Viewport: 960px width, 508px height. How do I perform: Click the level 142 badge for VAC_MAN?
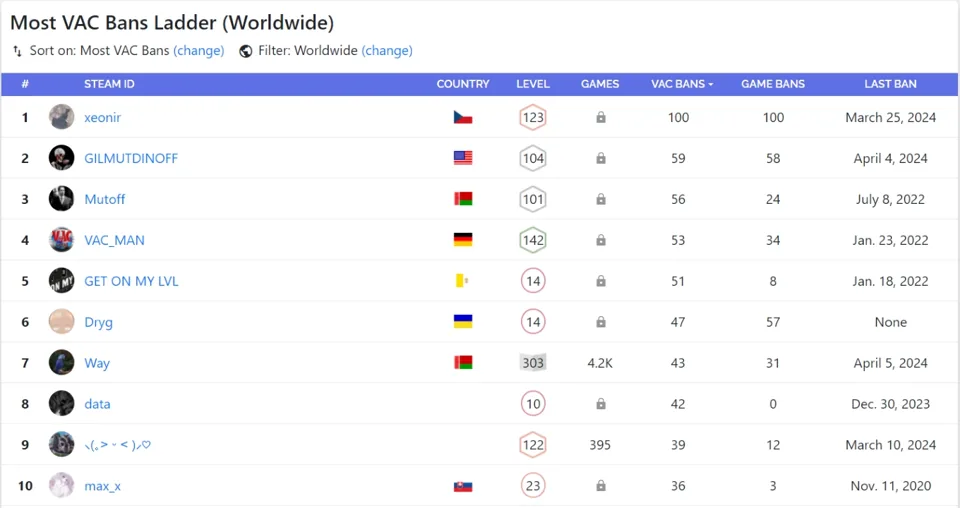coord(533,240)
